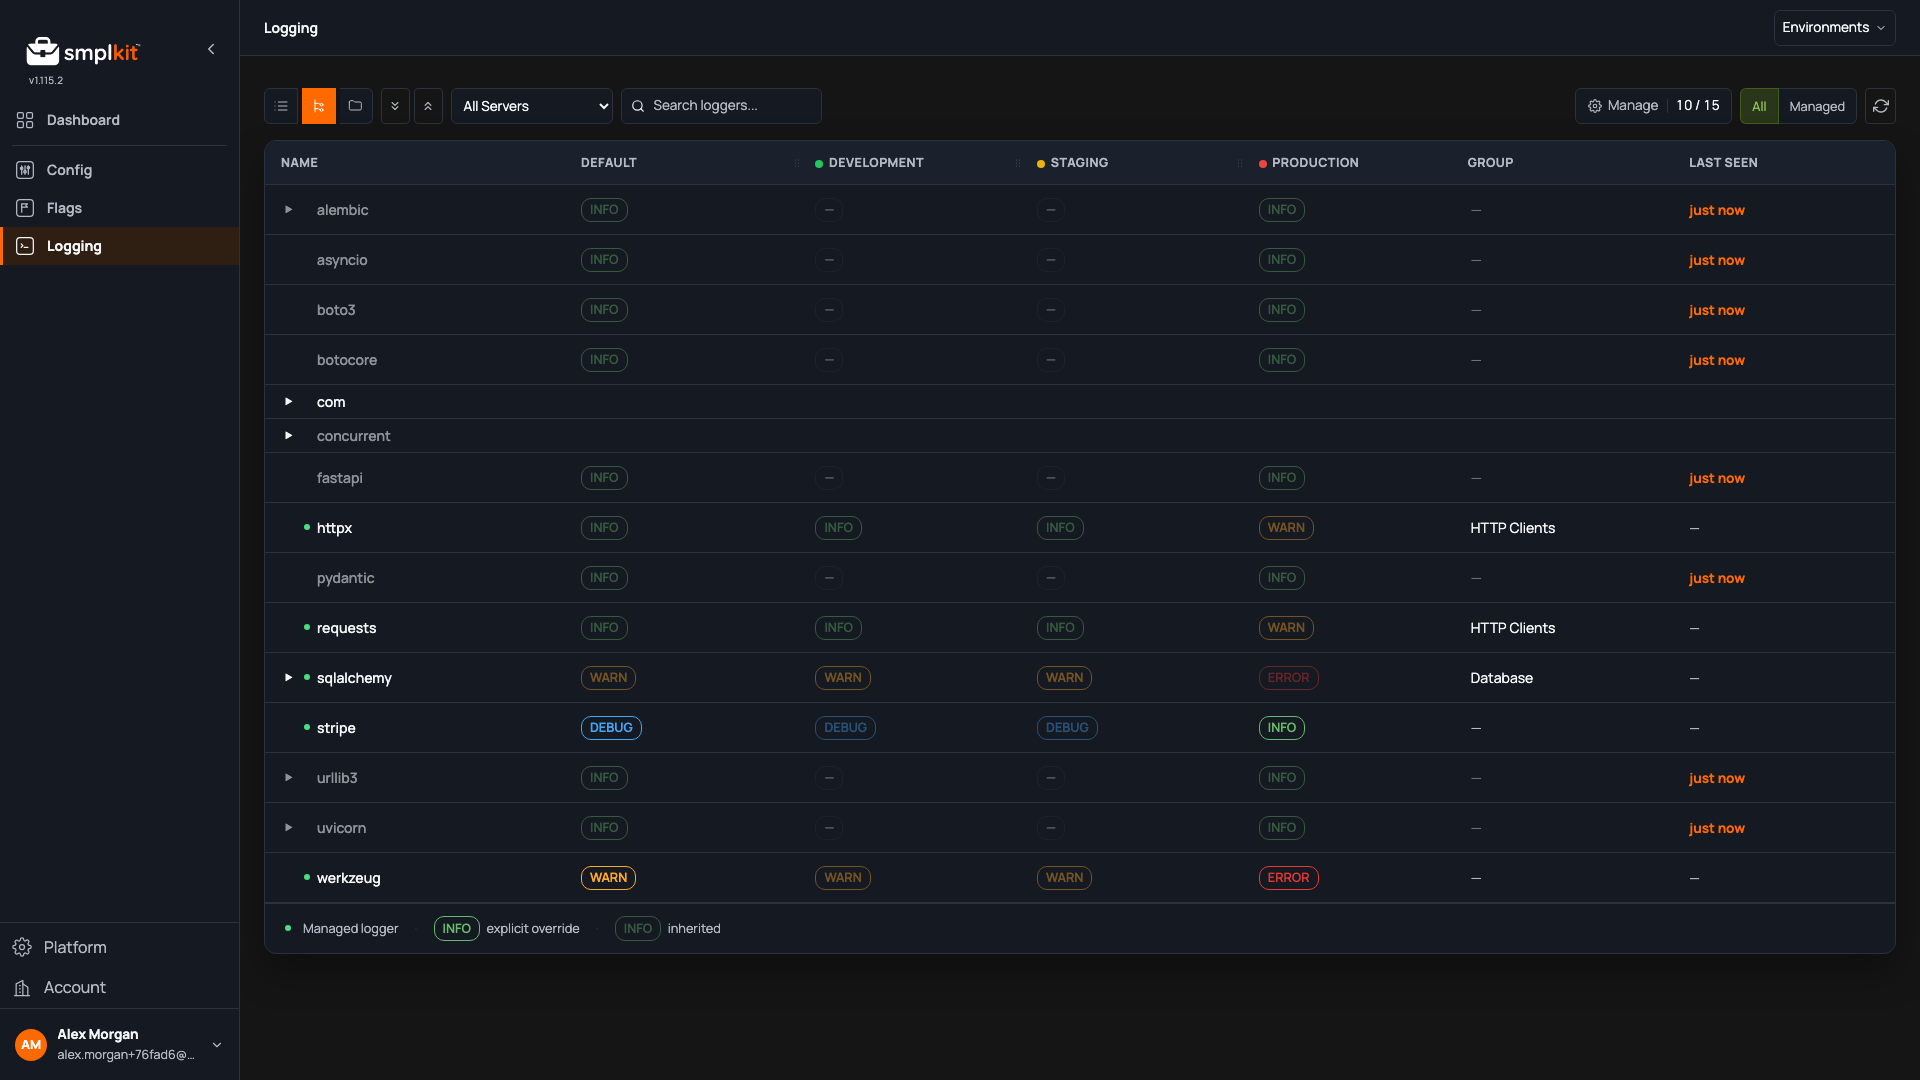Screen dimensions: 1920x1080
Task: Select the stripe logger name
Action: (x=336, y=728)
